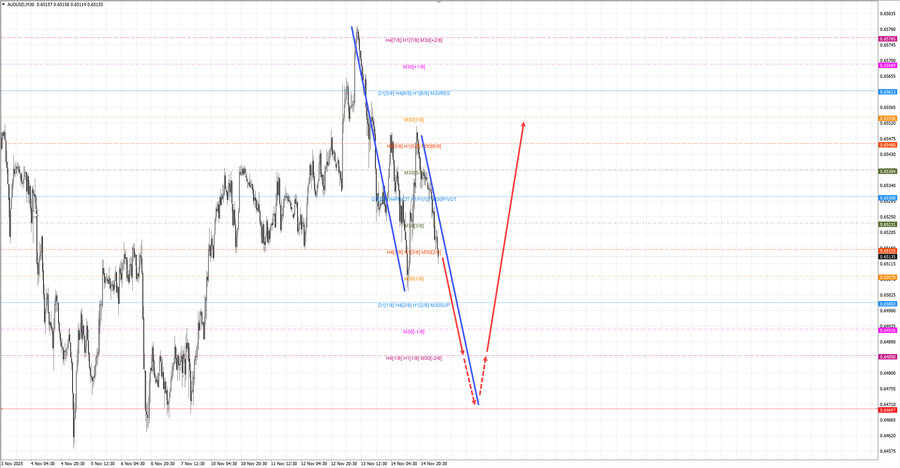Click the blue 0.65002 price tag
900x468 pixels.
(x=888, y=304)
